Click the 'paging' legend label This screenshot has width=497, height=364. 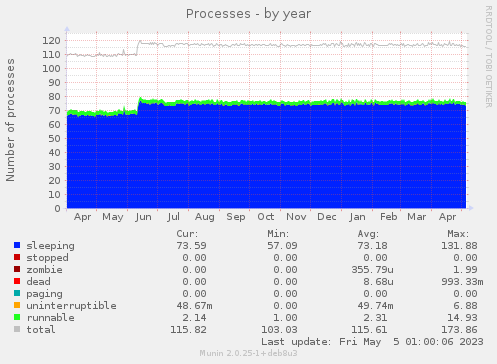pos(44,294)
